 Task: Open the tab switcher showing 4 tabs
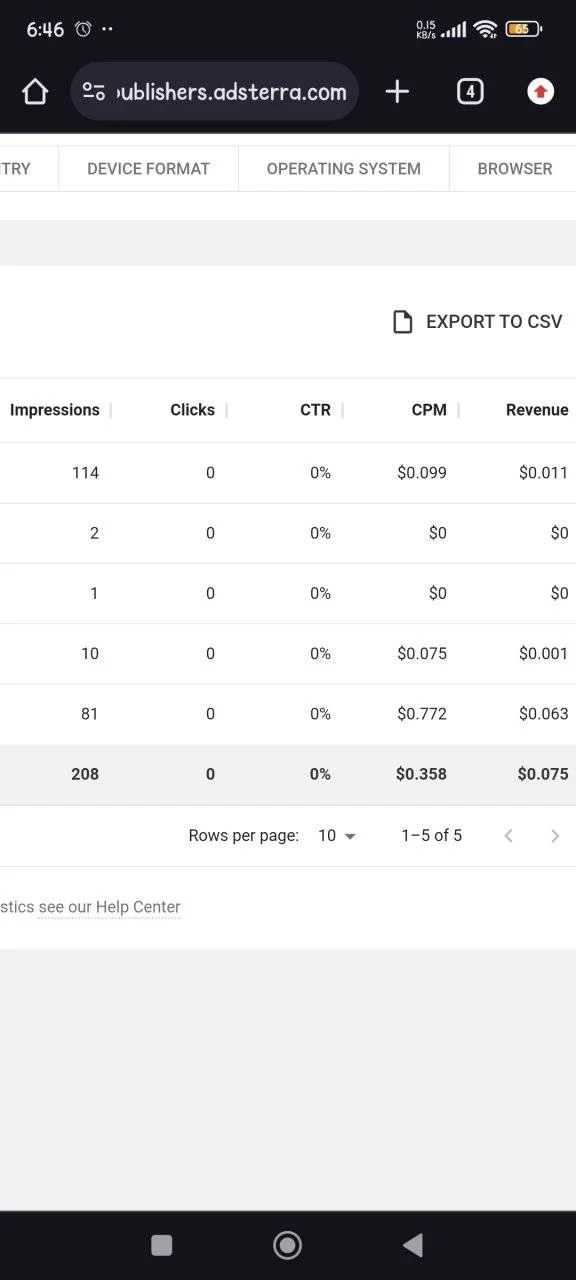(470, 92)
